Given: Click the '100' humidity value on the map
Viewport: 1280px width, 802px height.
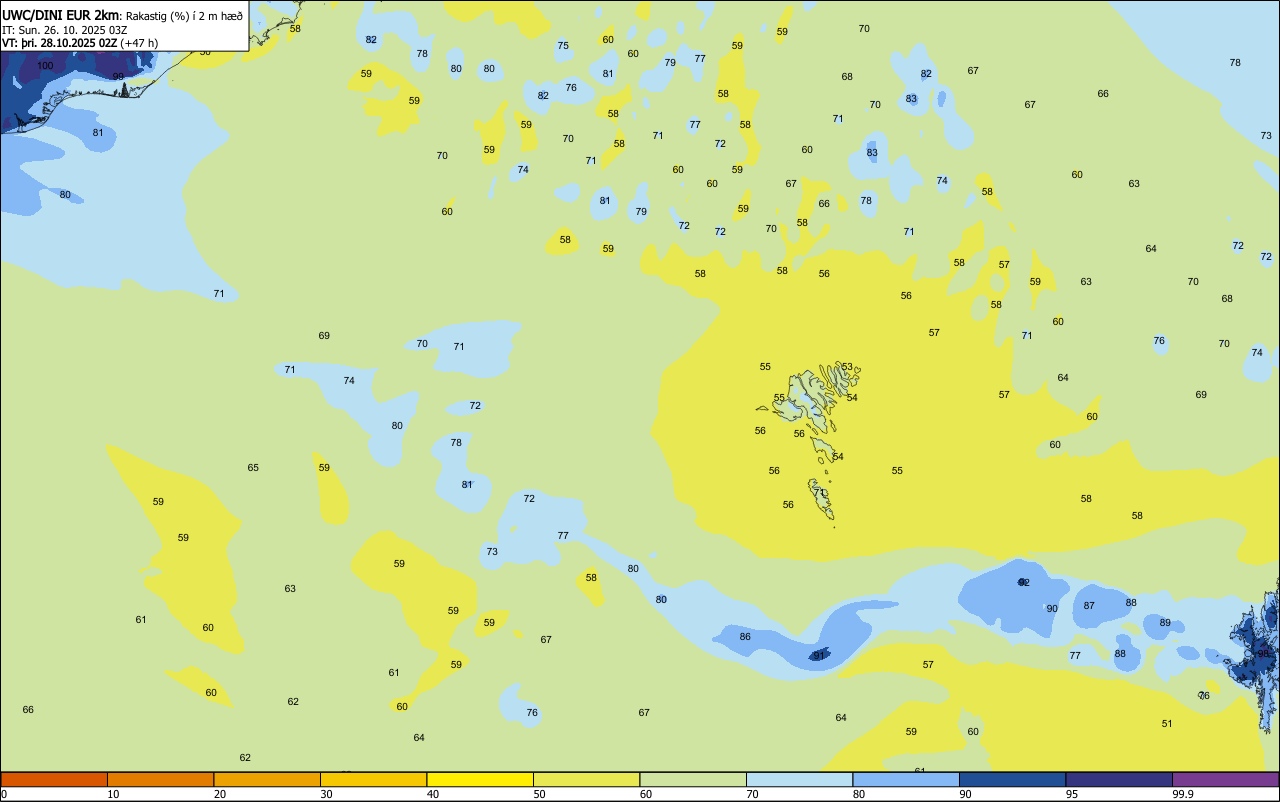Looking at the screenshot, I should click(45, 66).
